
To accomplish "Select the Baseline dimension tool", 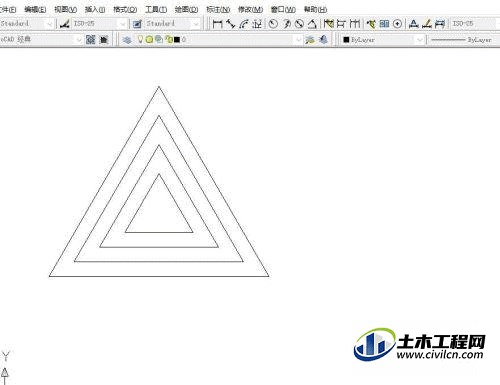I will [x=341, y=24].
